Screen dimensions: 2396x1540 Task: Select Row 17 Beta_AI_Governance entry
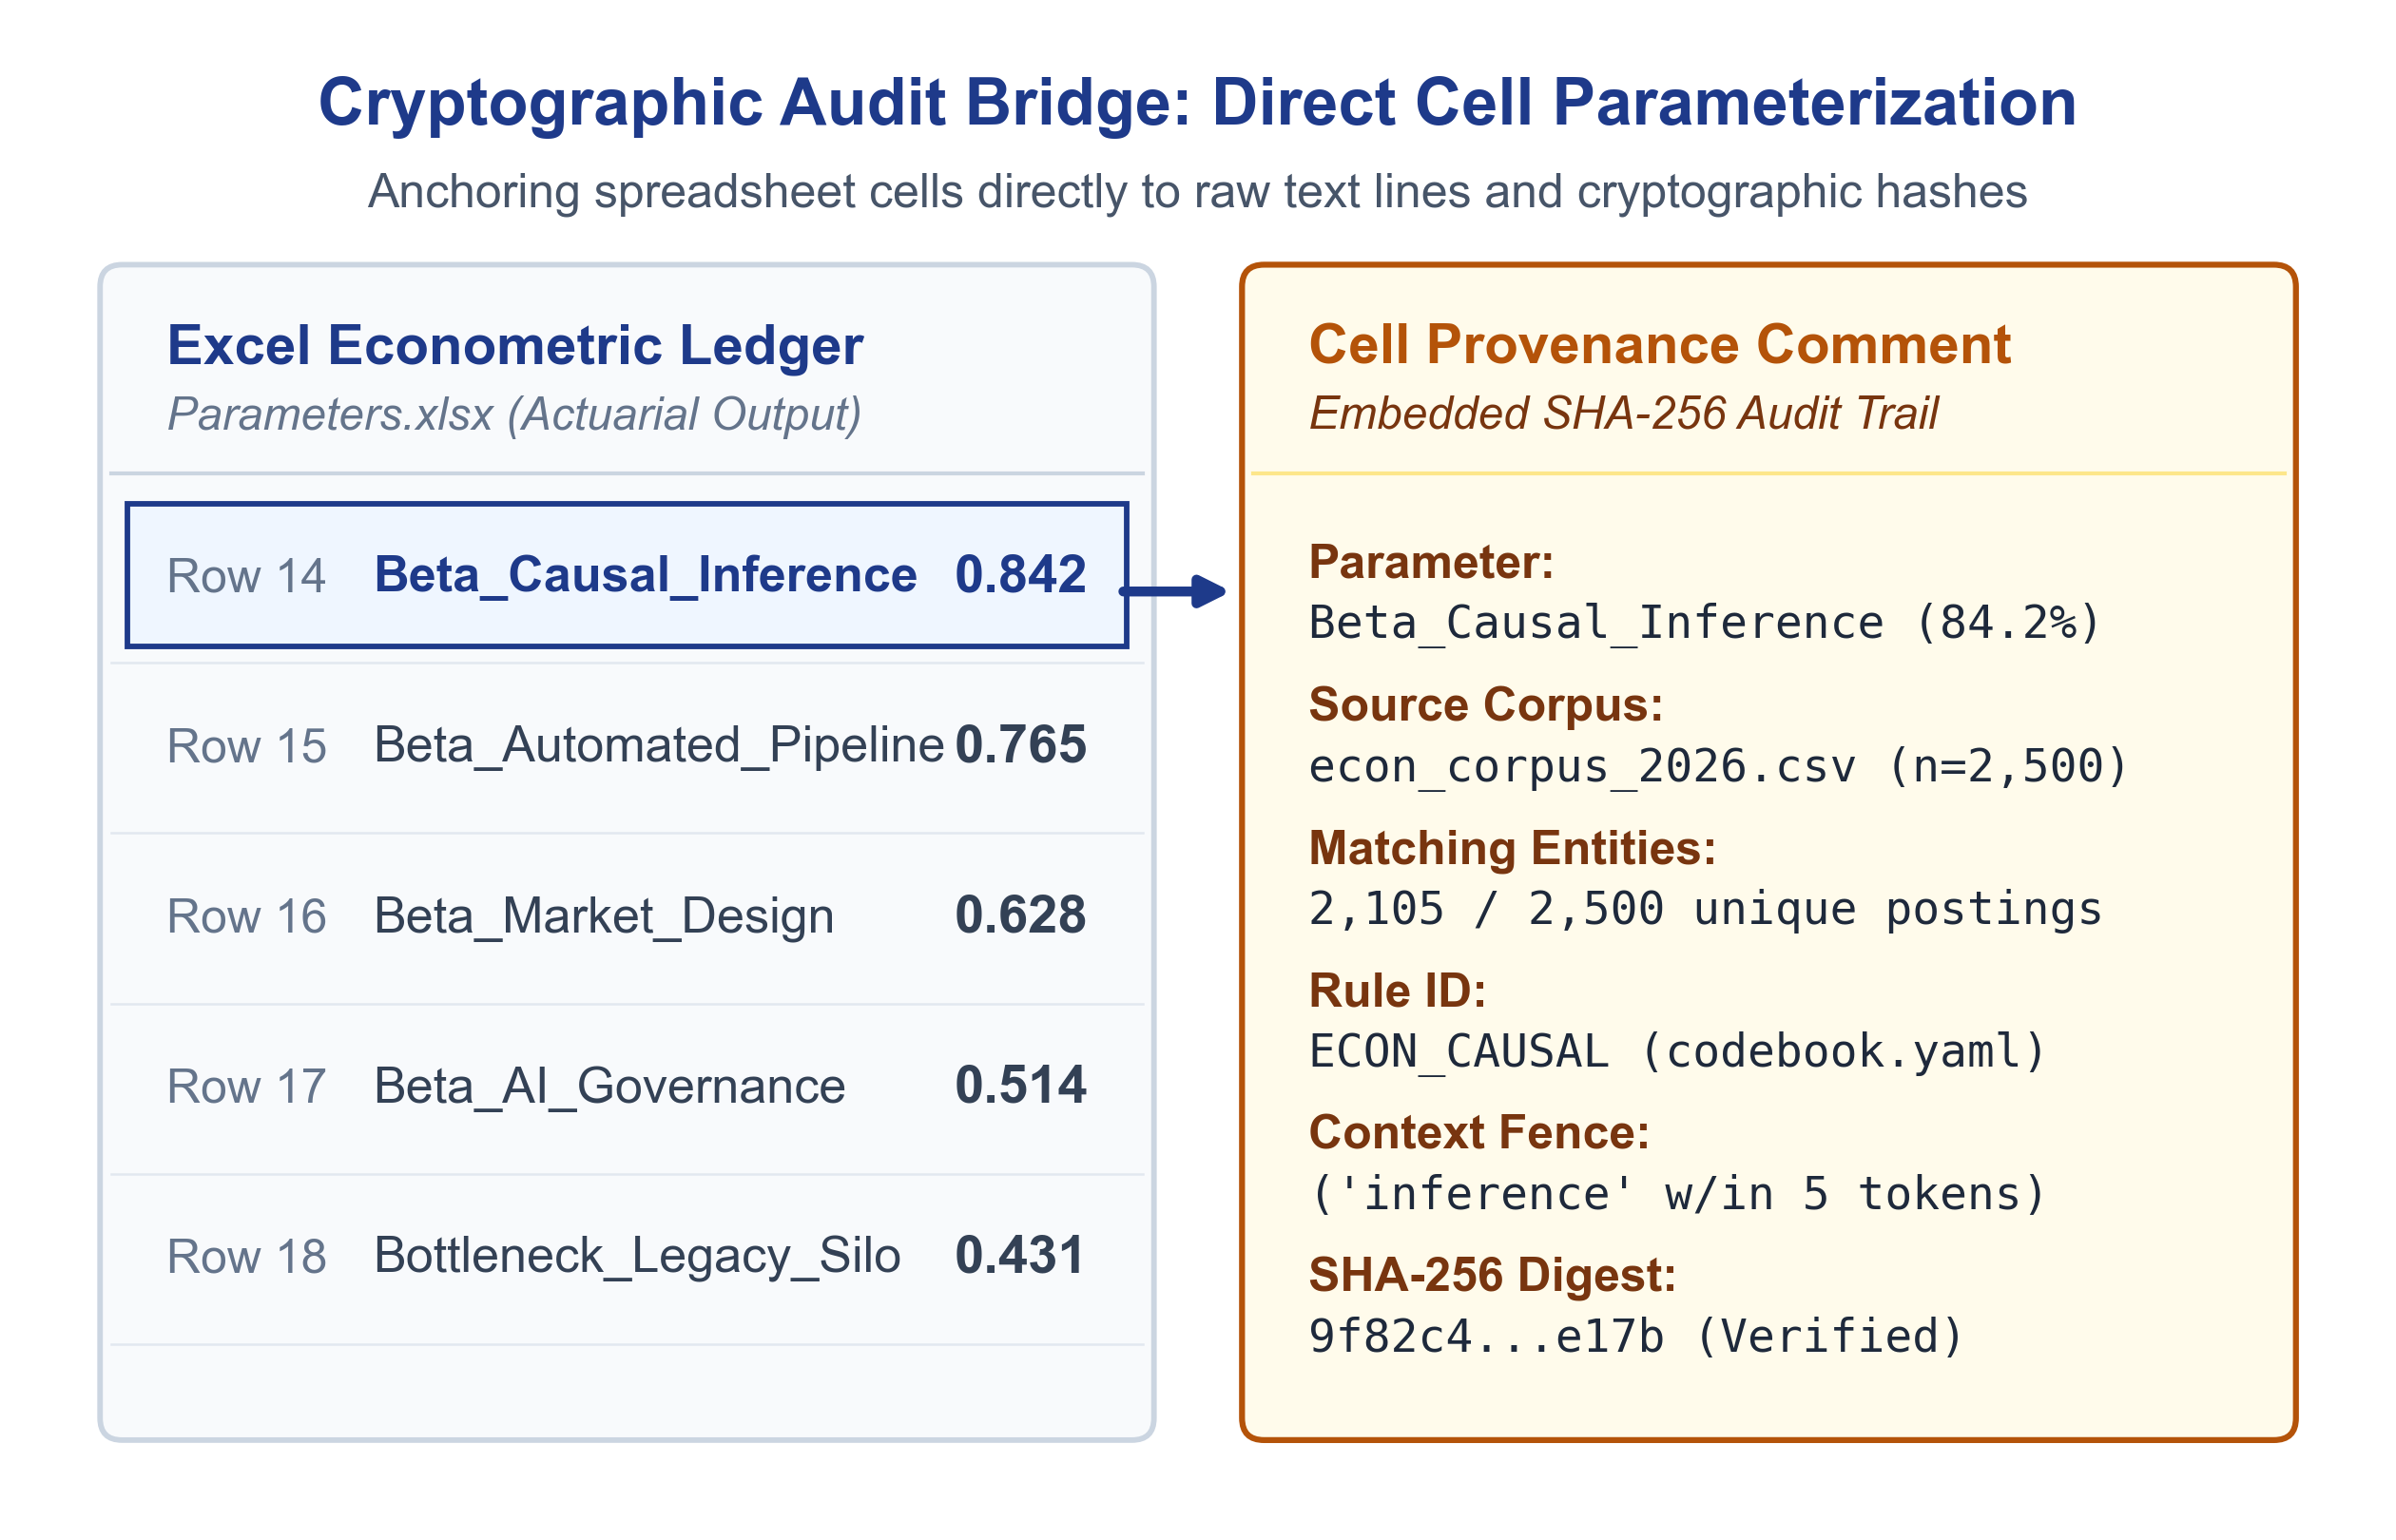(x=627, y=1087)
